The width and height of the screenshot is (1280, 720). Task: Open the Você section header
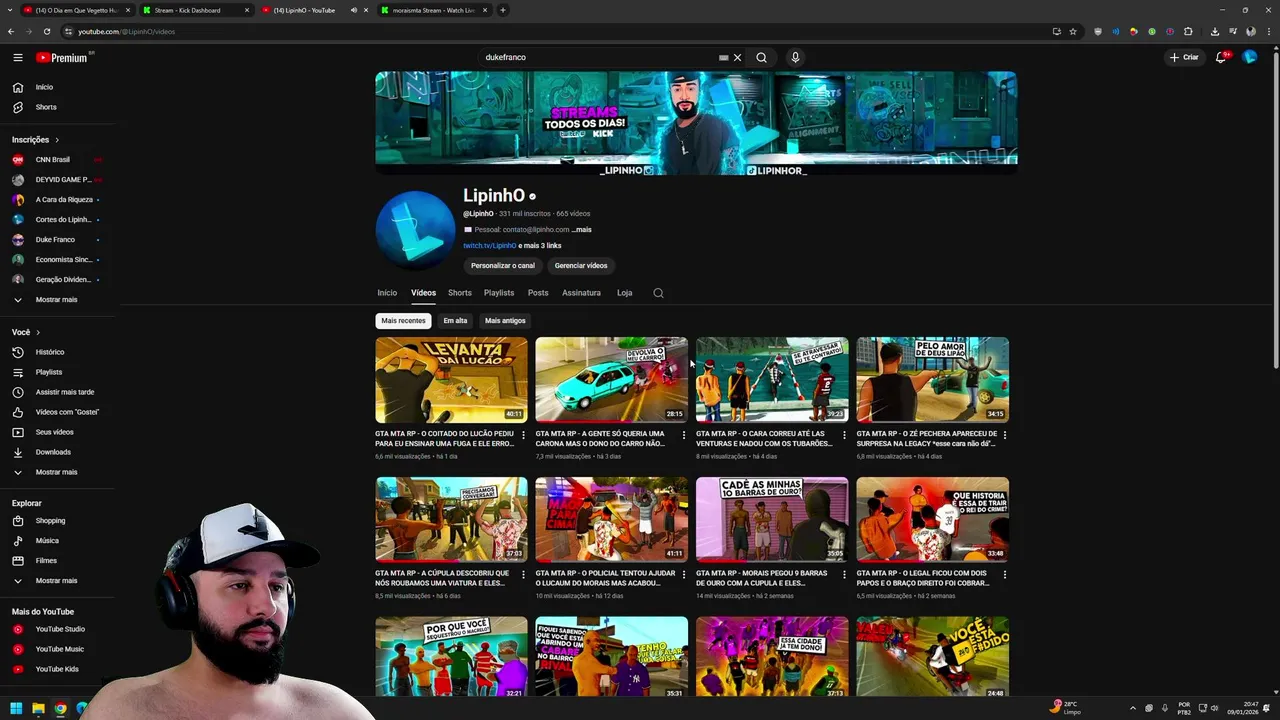26,332
